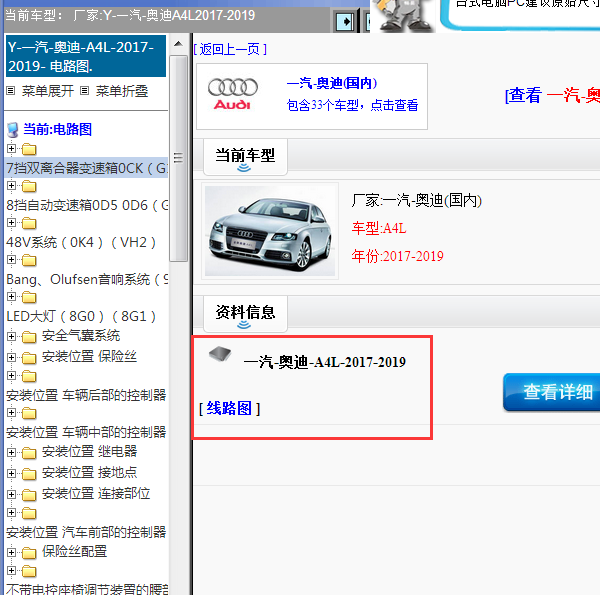Click the 查看 一汽-奥 link at right
The image size is (600, 595).
(x=552, y=95)
